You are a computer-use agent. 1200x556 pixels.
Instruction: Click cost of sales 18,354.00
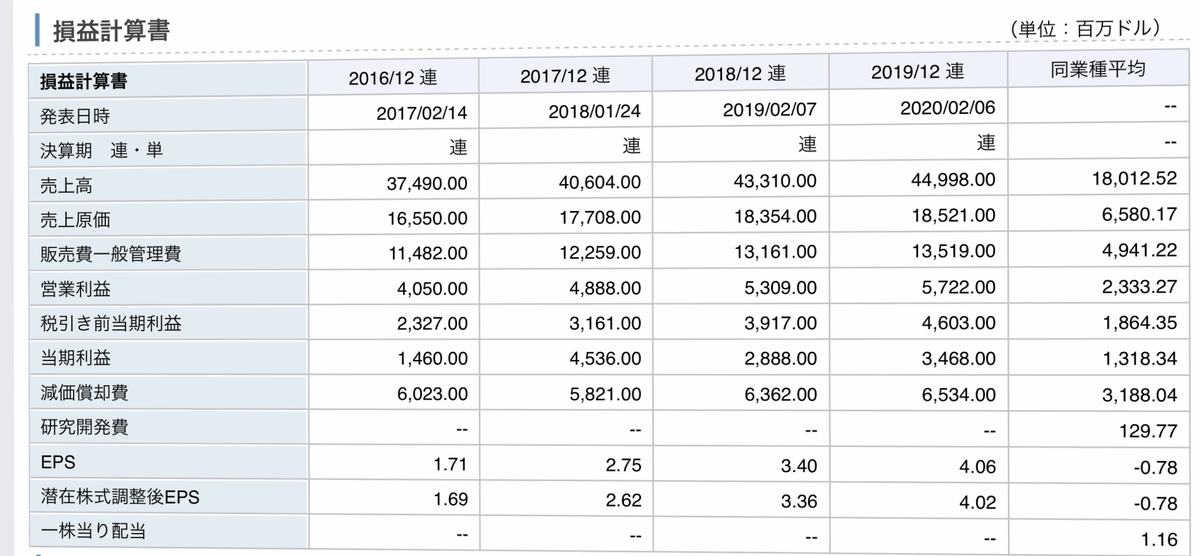click(x=775, y=217)
